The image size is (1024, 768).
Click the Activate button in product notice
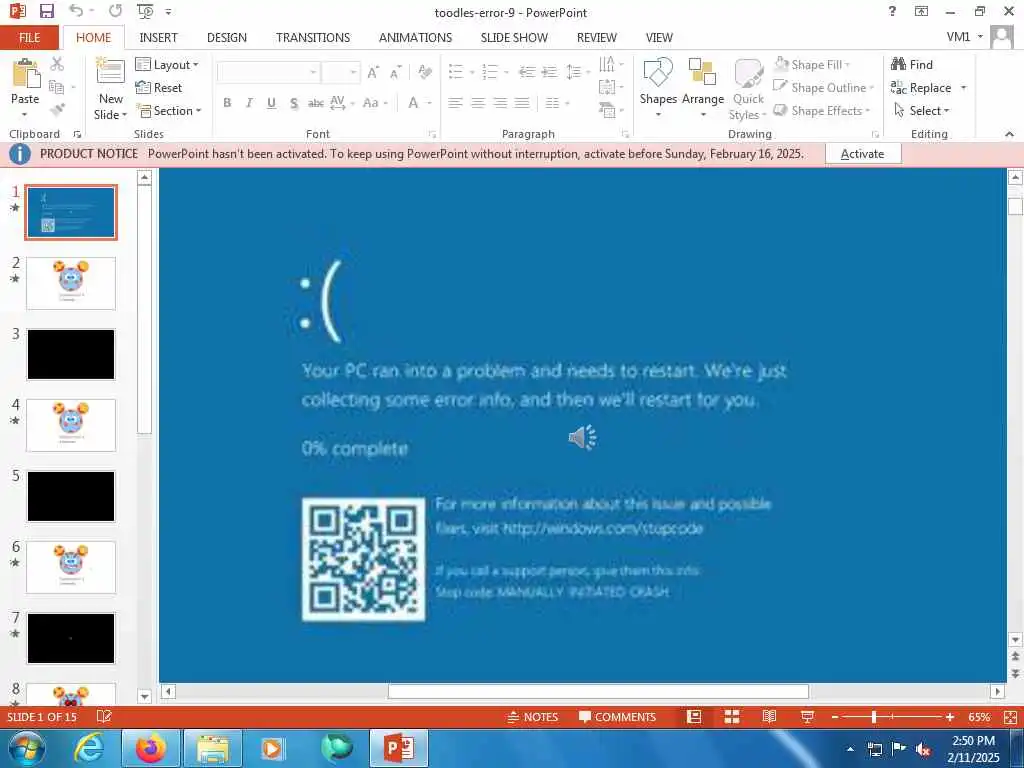[863, 154]
